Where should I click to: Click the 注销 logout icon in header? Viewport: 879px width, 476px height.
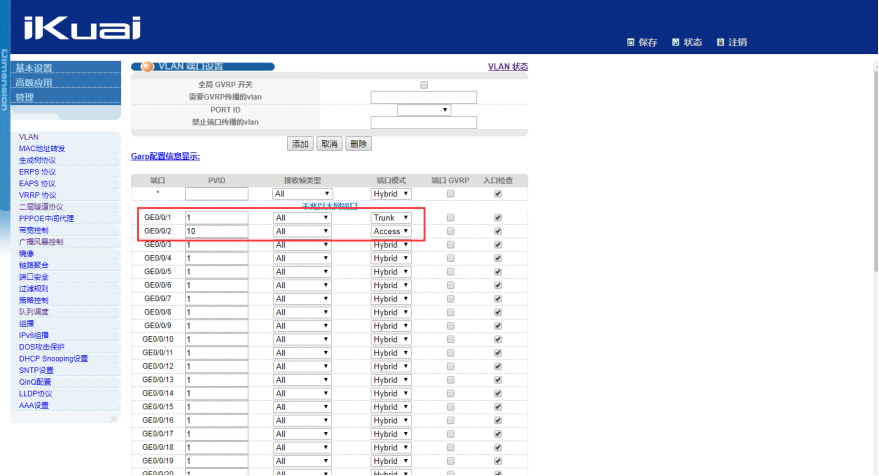tap(720, 42)
